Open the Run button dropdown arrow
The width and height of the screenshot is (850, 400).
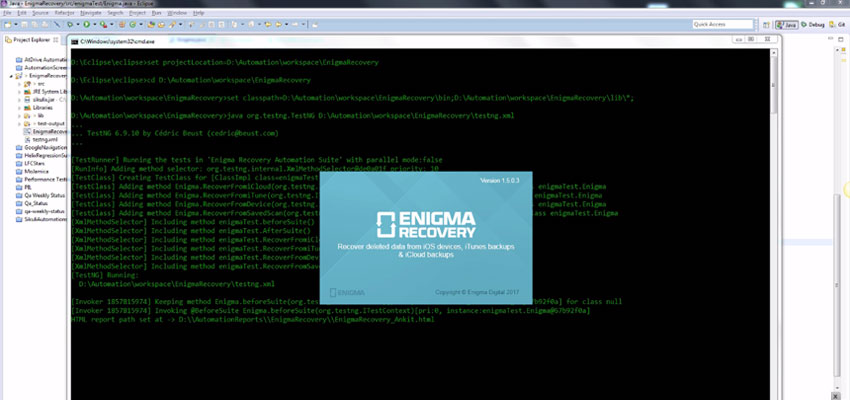tap(95, 24)
